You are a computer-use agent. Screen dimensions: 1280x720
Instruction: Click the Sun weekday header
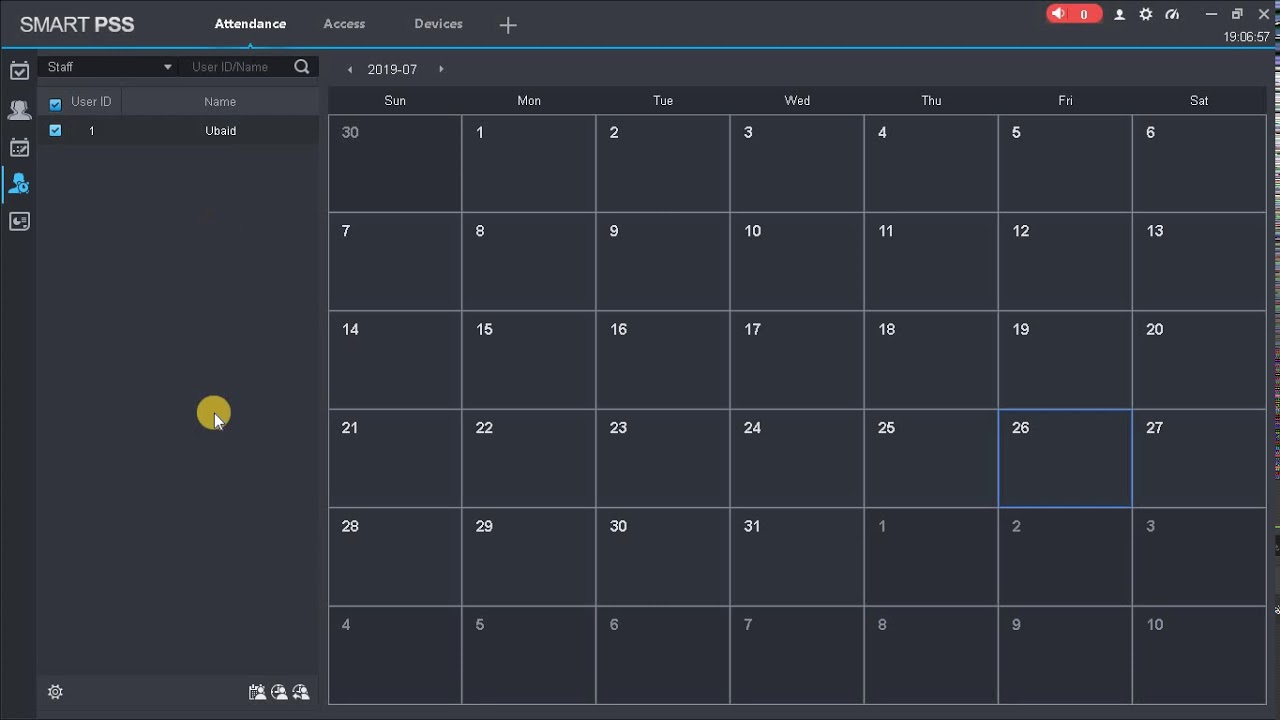click(x=395, y=101)
